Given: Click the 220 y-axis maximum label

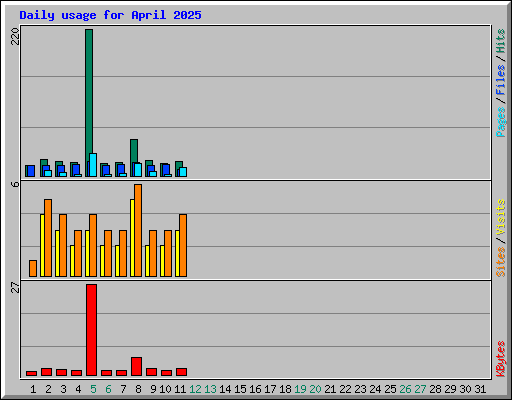Looking at the screenshot, I should [15, 36].
